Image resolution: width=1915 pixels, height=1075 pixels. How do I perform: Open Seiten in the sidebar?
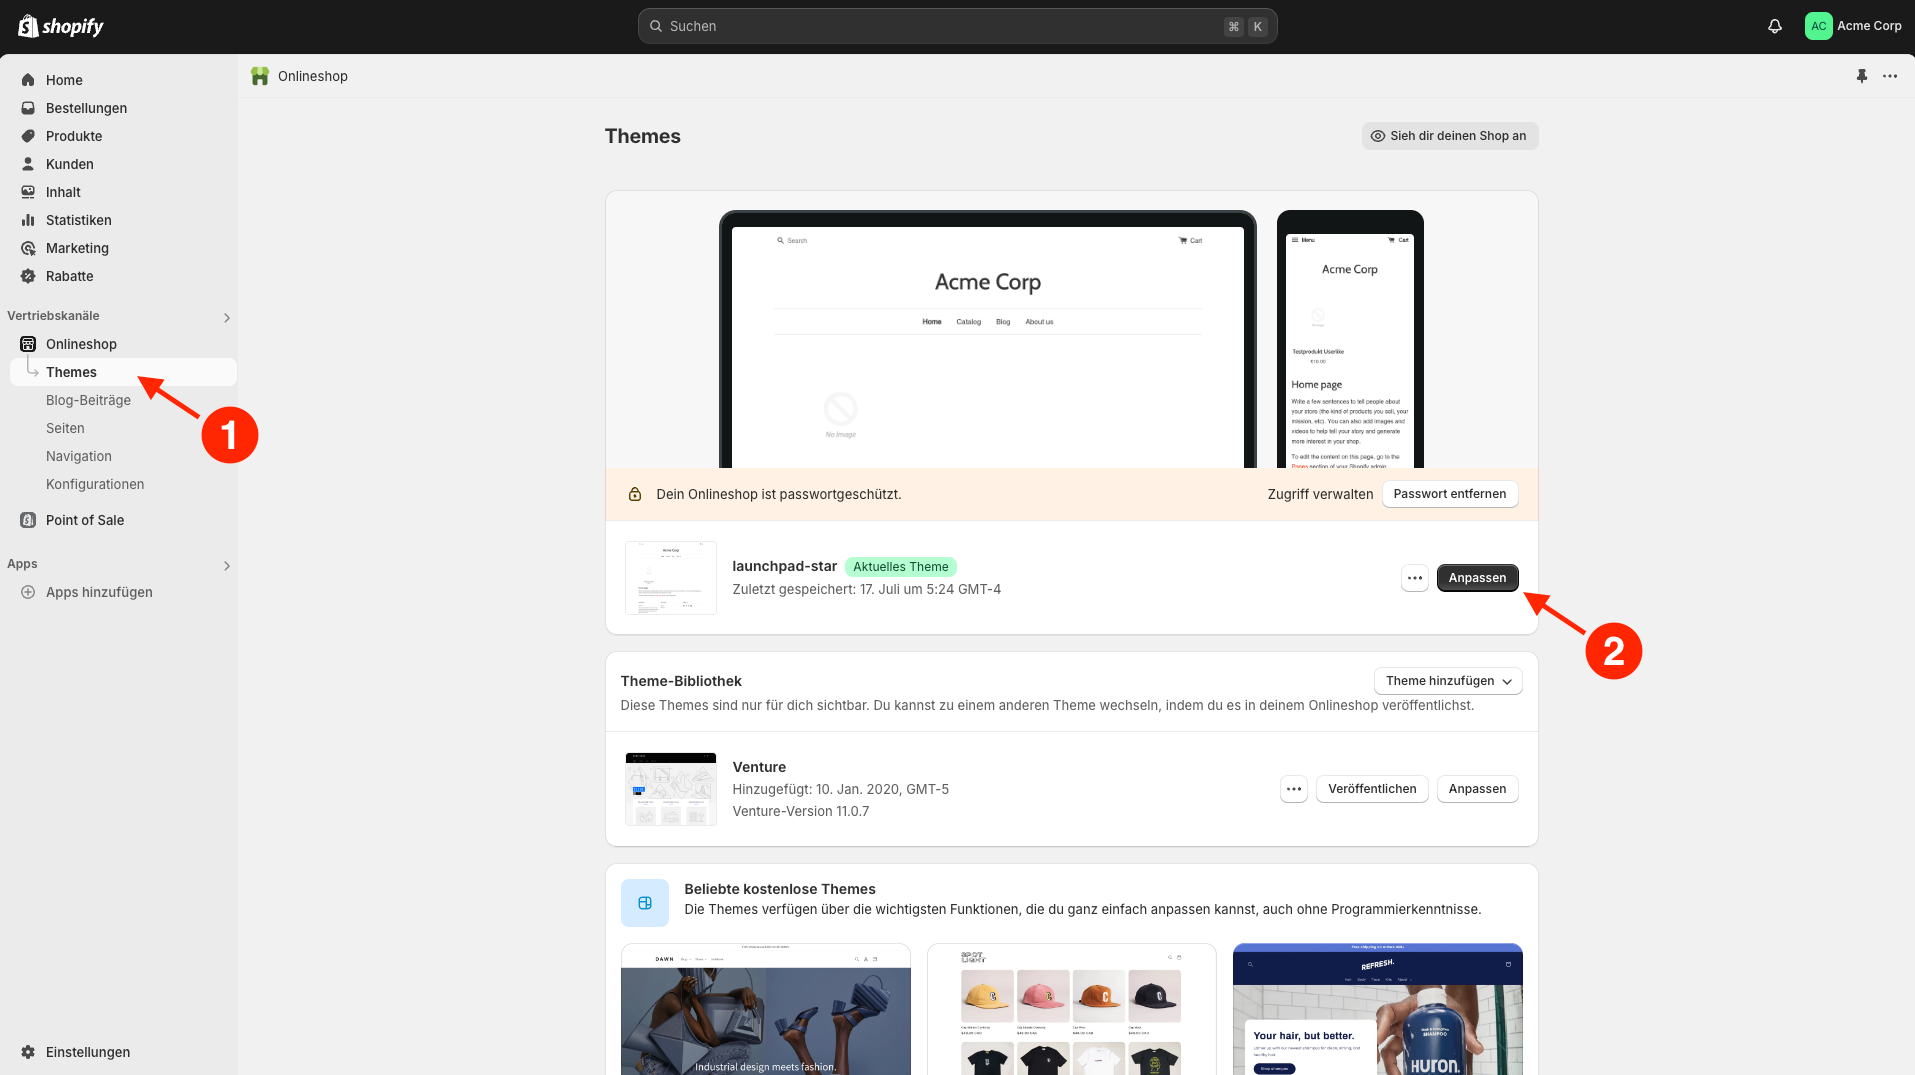[x=65, y=428]
